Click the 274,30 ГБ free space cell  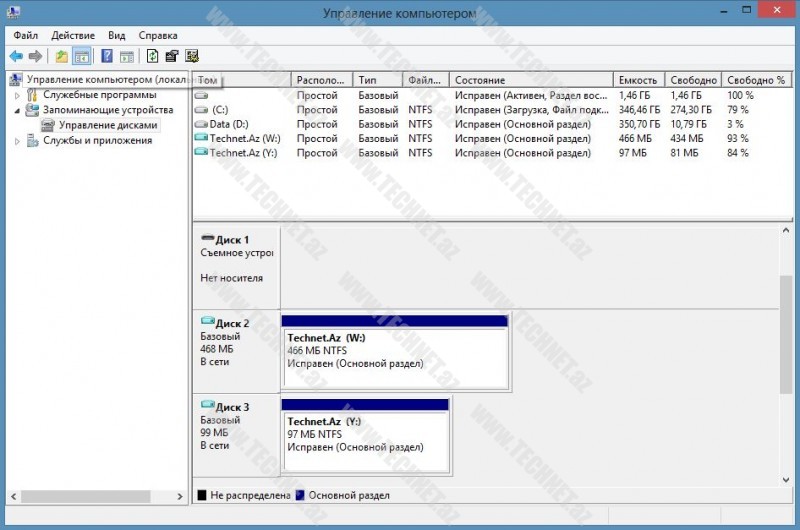691,110
